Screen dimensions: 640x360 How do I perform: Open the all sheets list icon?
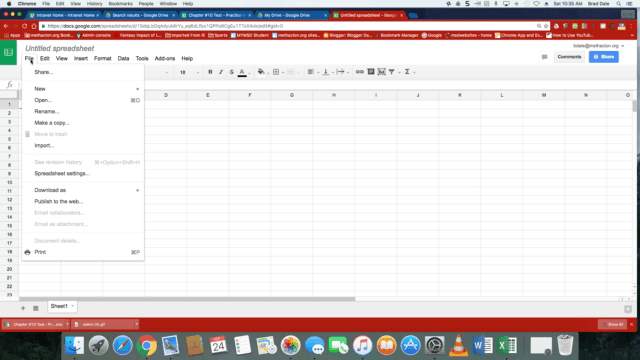pyautogui.click(x=36, y=308)
